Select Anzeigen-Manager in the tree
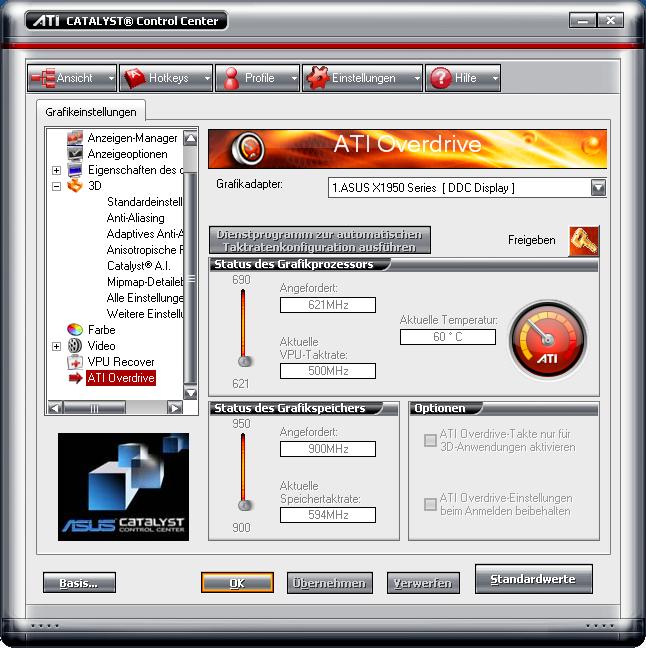646x648 pixels. pos(132,138)
